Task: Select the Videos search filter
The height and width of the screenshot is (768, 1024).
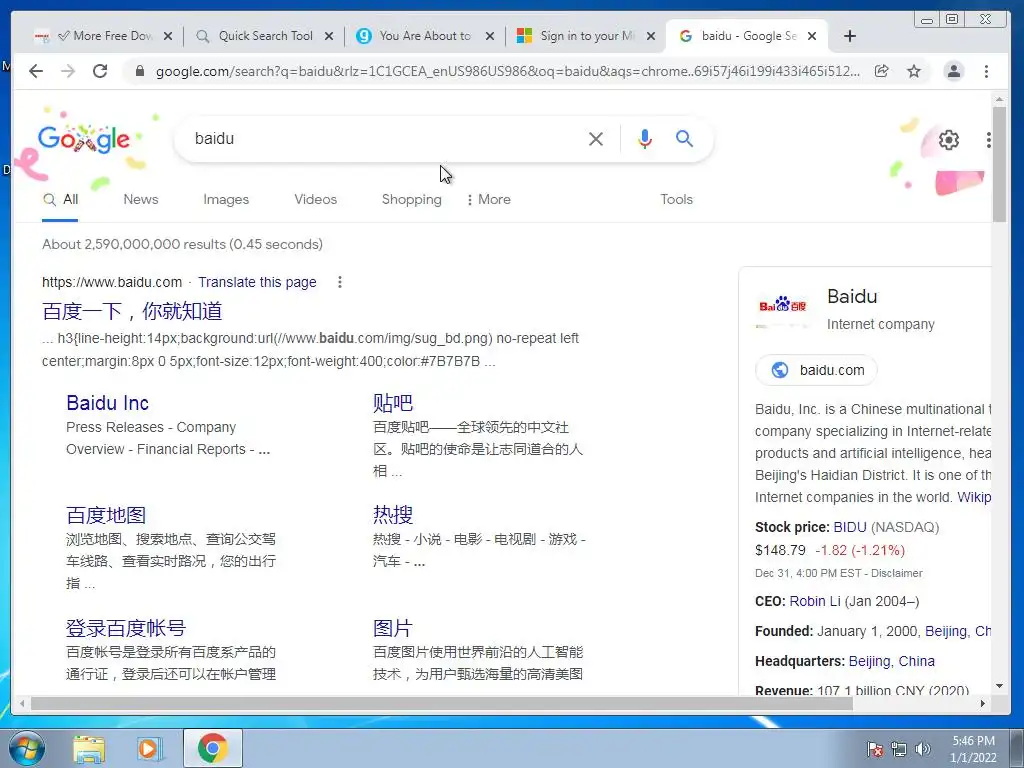Action: tap(315, 199)
